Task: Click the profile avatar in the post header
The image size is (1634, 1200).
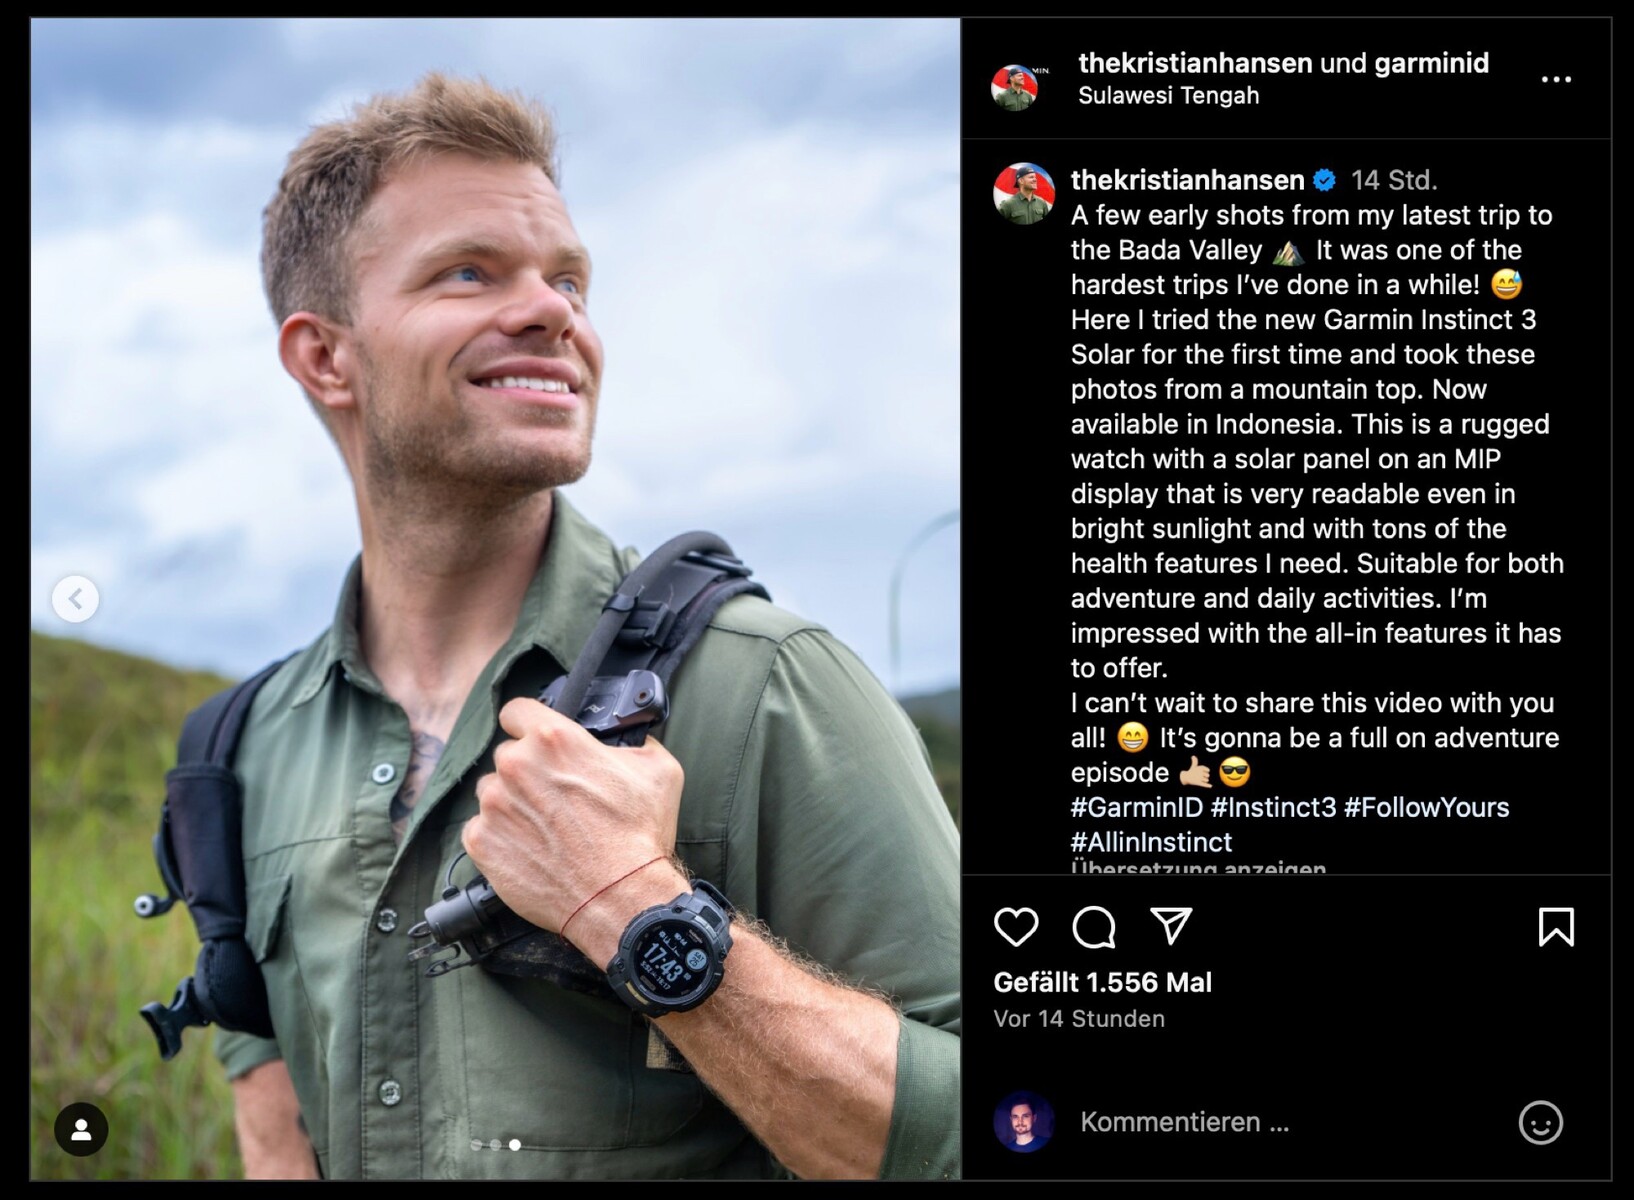Action: pos(1016,86)
